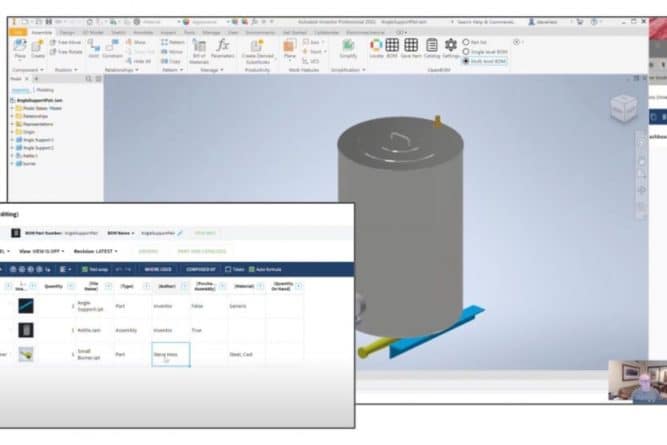This screenshot has height=445, width=667.
Task: Toggle the Auto formula checkbox
Action: pos(258,269)
